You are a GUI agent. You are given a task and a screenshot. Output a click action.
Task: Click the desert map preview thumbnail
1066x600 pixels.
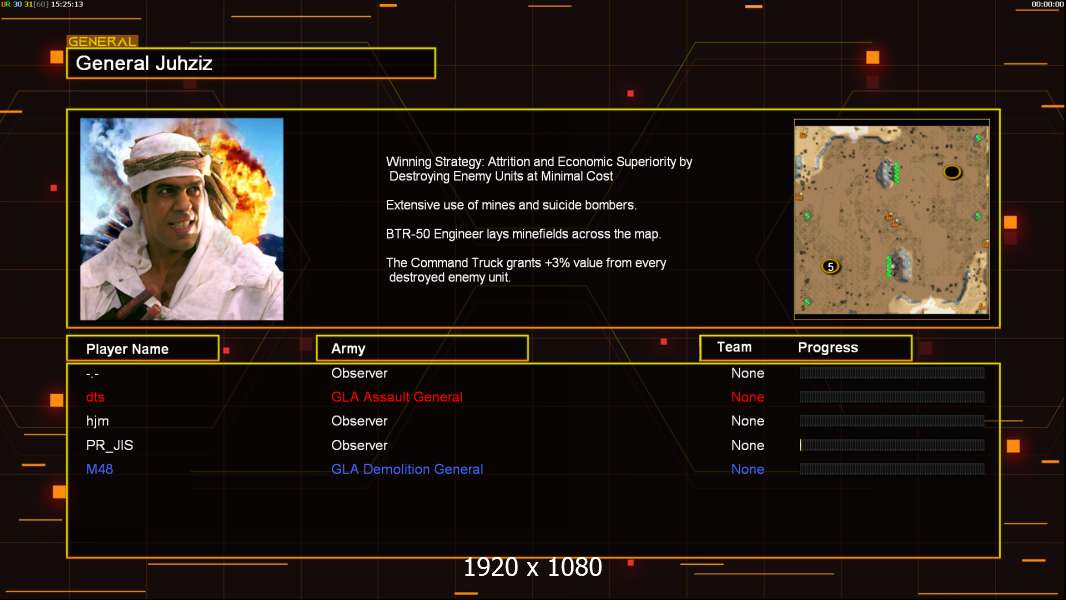pyautogui.click(x=891, y=219)
